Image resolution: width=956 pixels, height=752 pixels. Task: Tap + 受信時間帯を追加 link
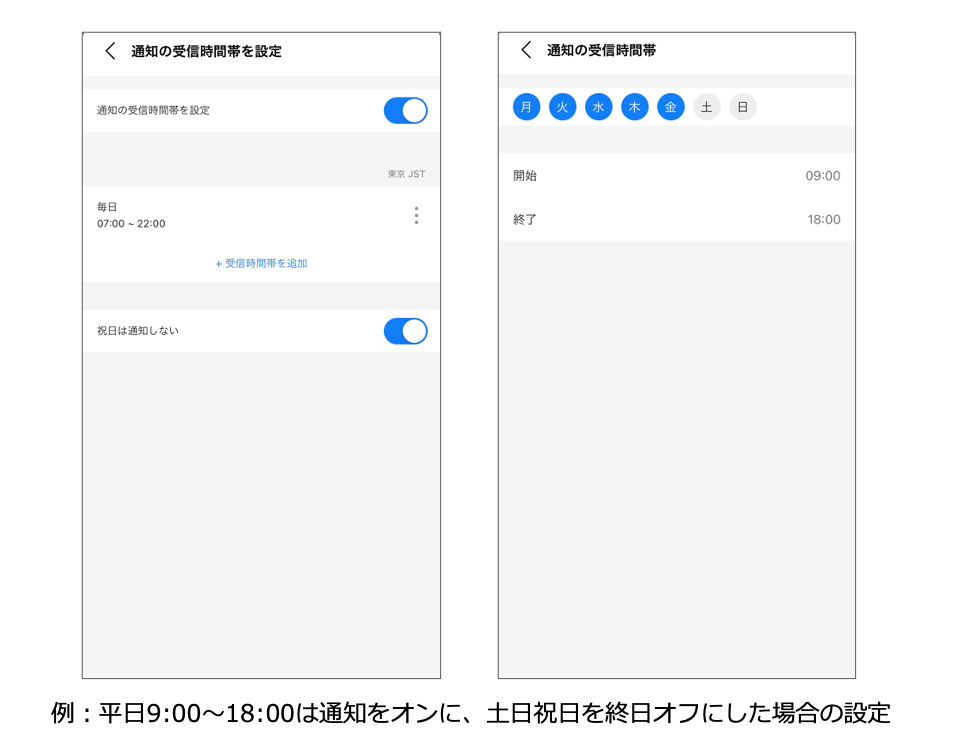pyautogui.click(x=261, y=263)
